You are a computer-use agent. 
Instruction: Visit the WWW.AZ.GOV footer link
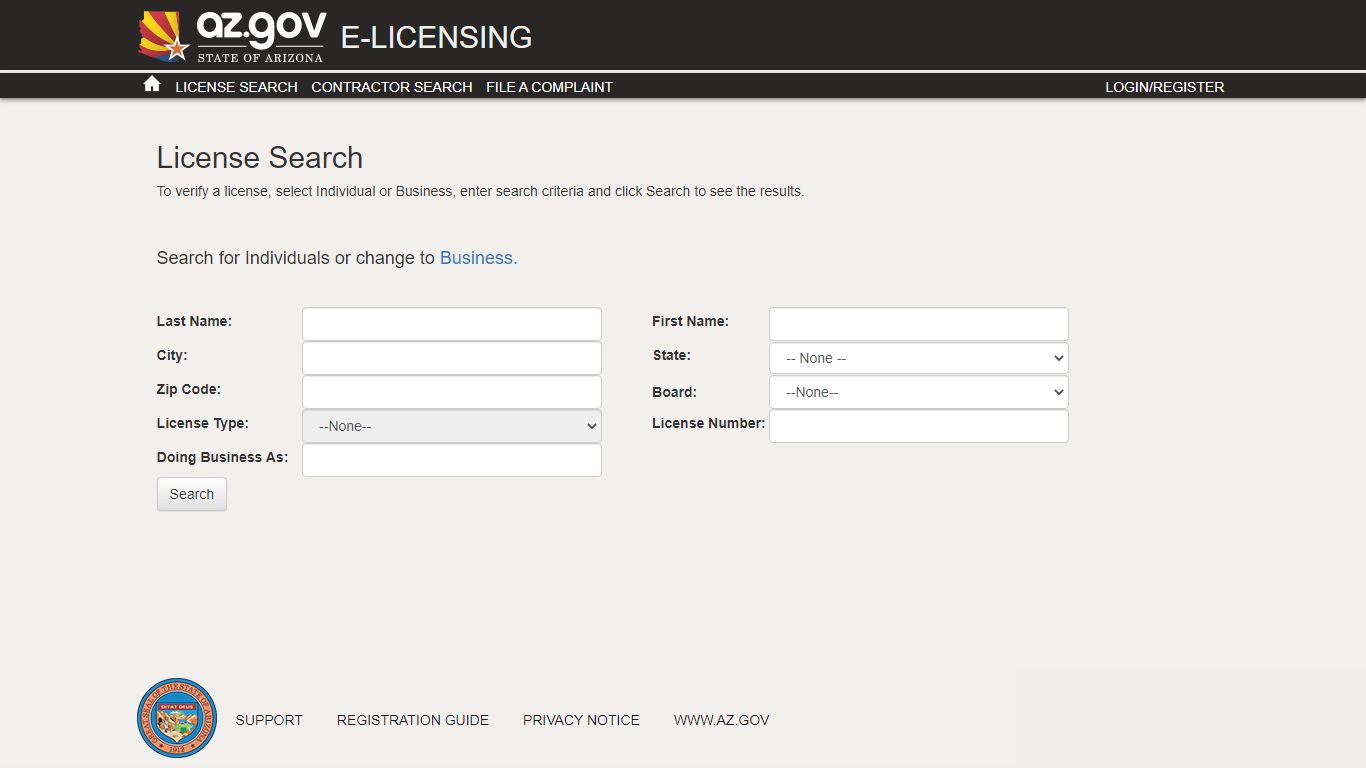pyautogui.click(x=721, y=720)
